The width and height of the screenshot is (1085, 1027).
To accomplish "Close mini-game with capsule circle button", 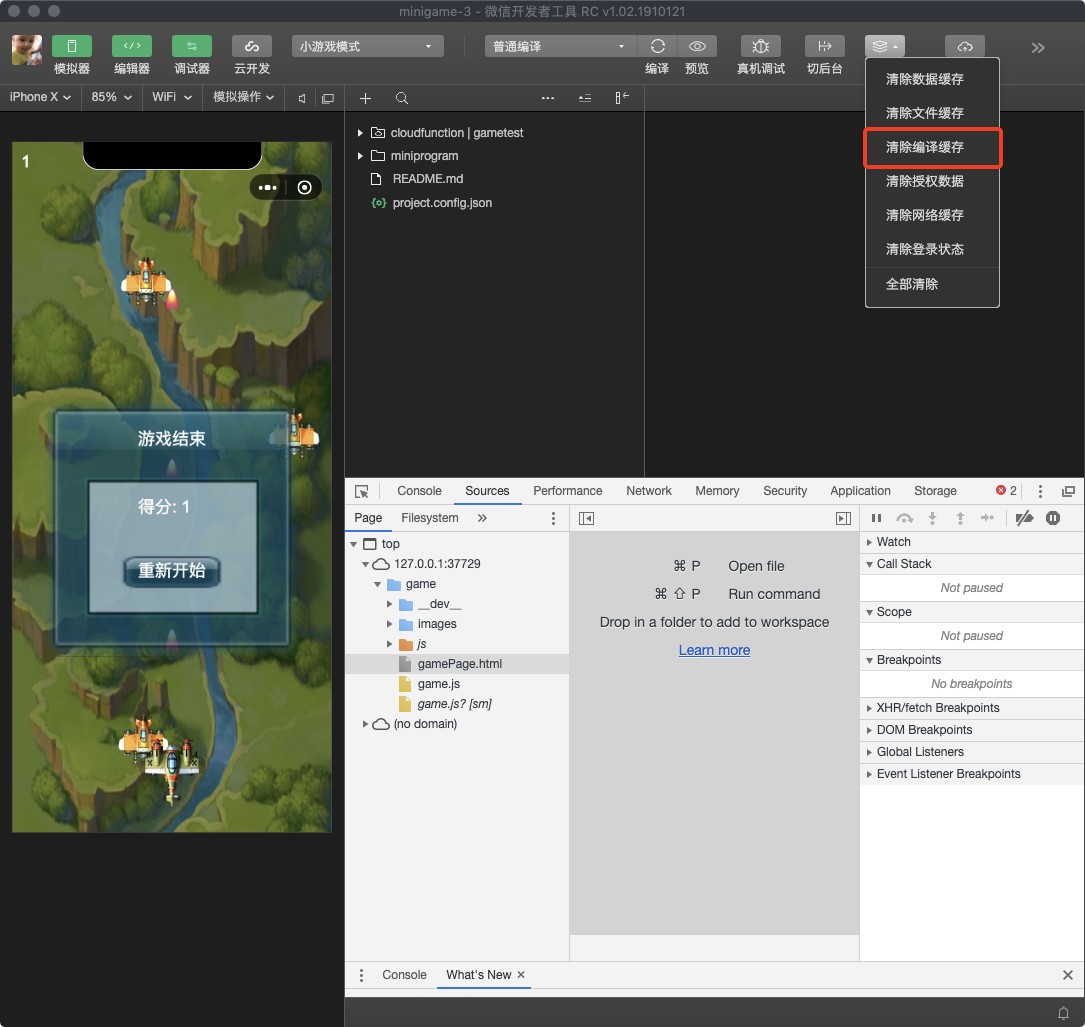I will [x=304, y=188].
